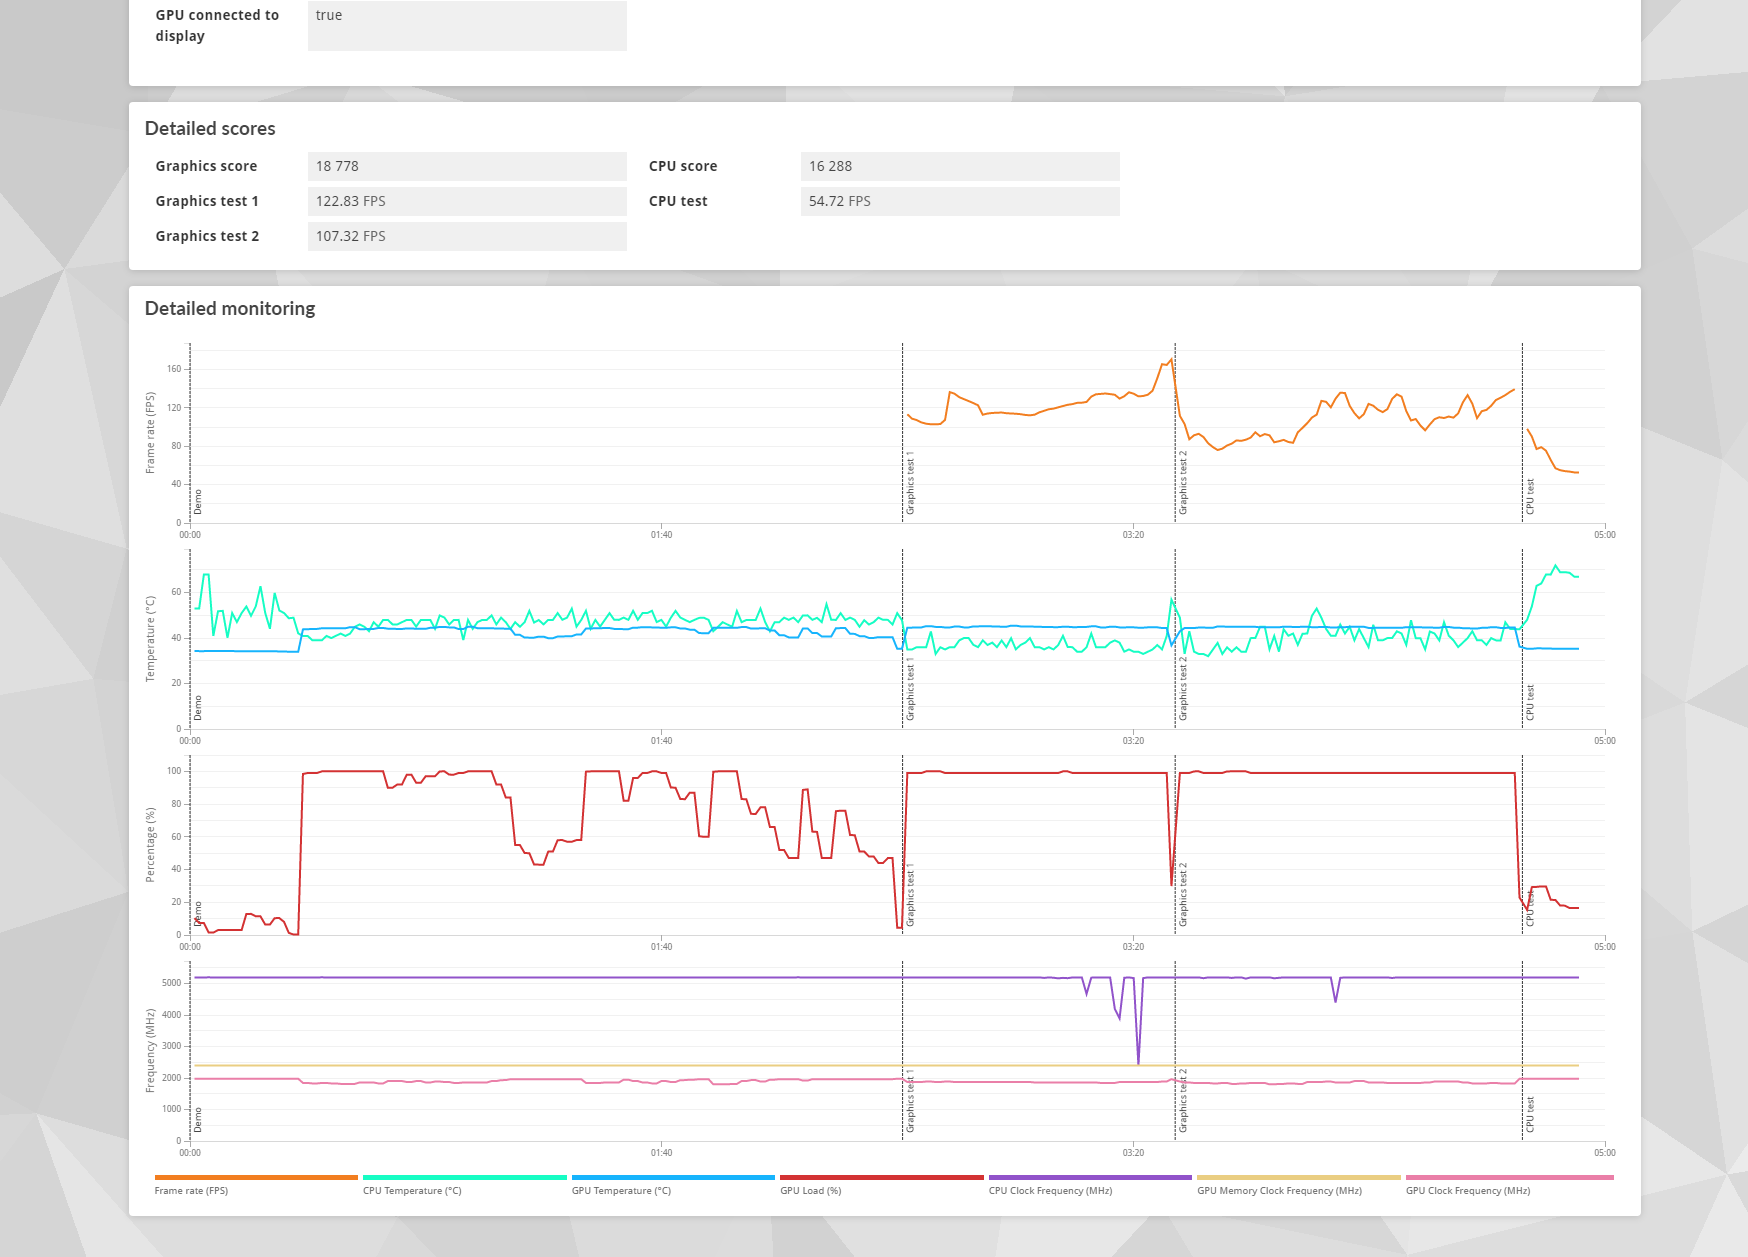Image resolution: width=1748 pixels, height=1257 pixels.
Task: Click the Temperature (°C) axis title
Action: 151,640
